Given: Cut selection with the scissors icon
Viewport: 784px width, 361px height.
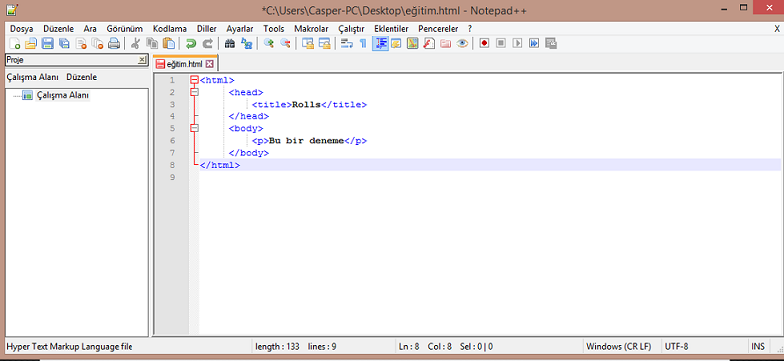Looking at the screenshot, I should point(135,44).
